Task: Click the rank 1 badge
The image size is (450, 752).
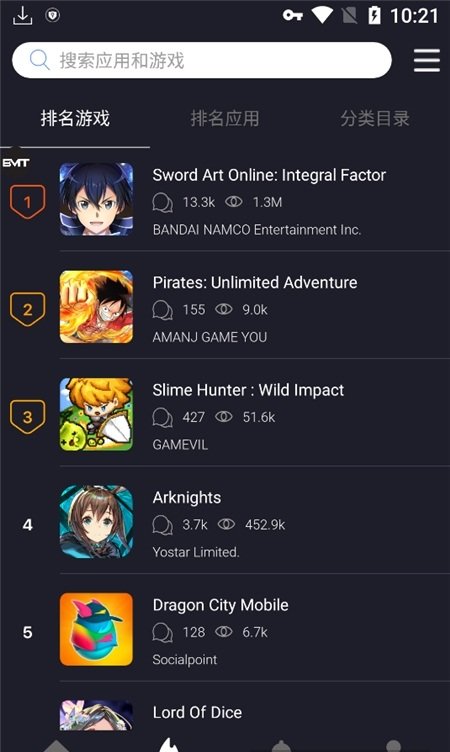Action: 27,201
